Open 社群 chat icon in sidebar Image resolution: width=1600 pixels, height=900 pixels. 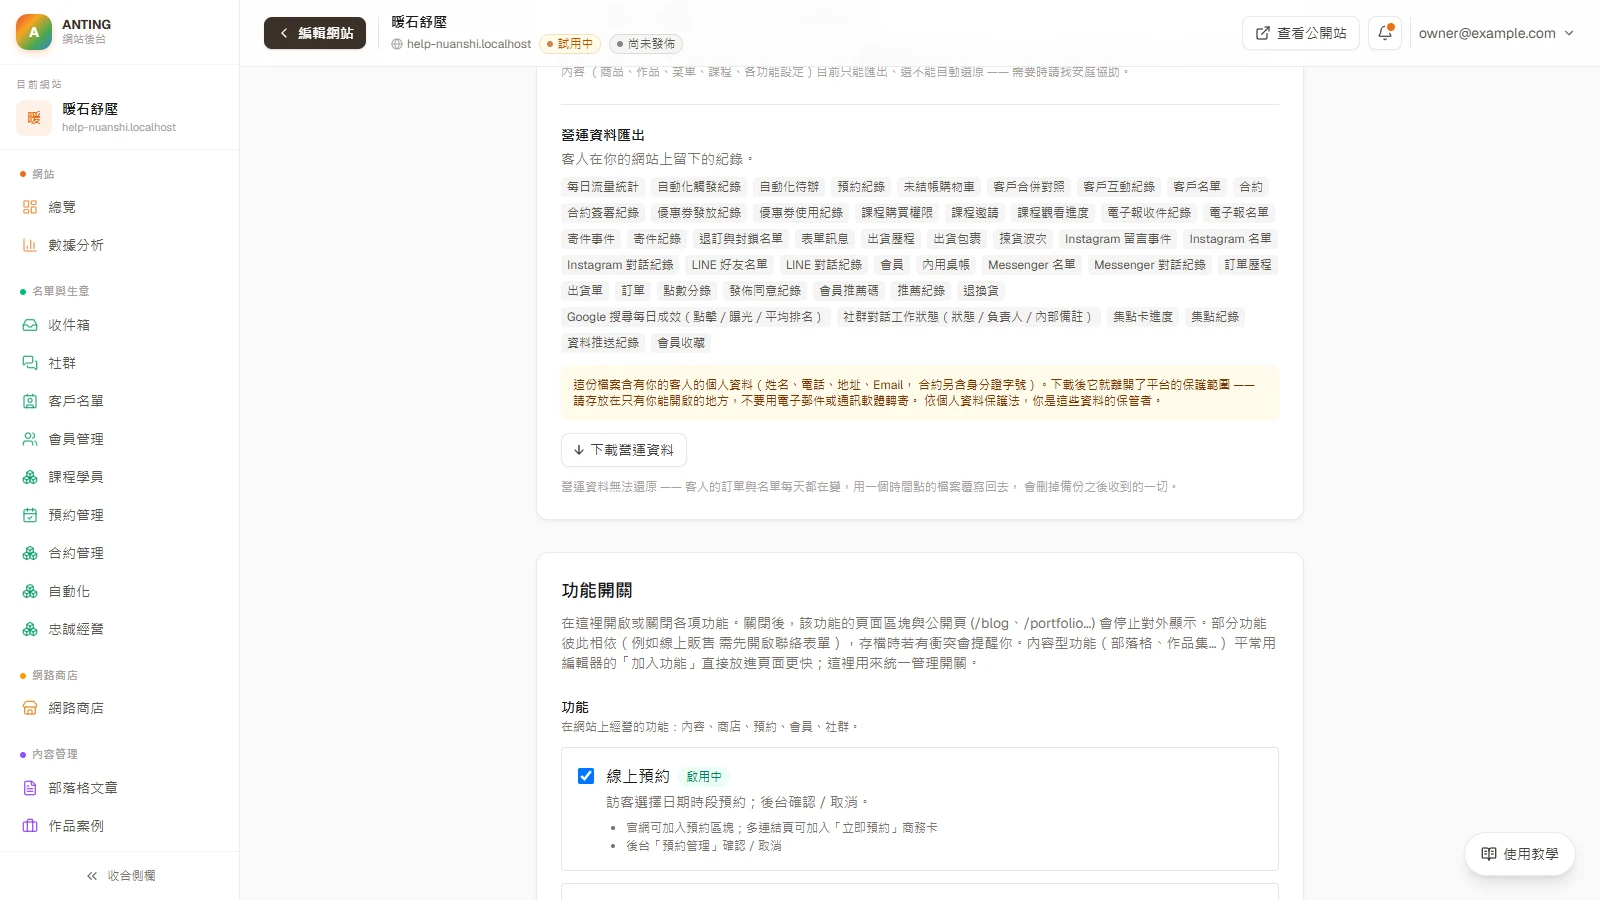[30, 363]
